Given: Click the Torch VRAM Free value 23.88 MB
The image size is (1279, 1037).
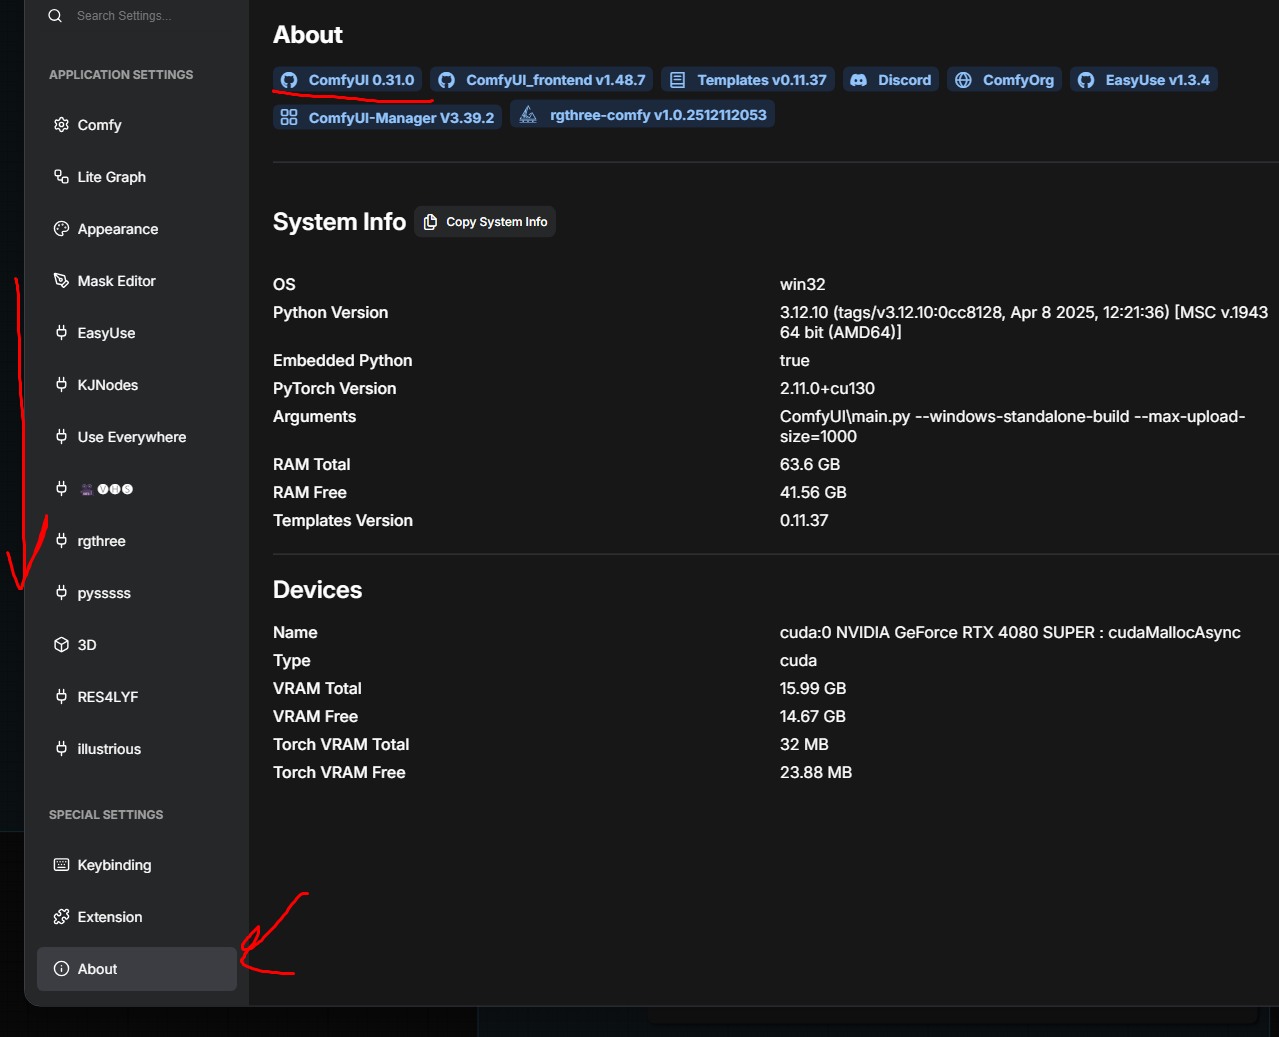Looking at the screenshot, I should (x=816, y=772).
